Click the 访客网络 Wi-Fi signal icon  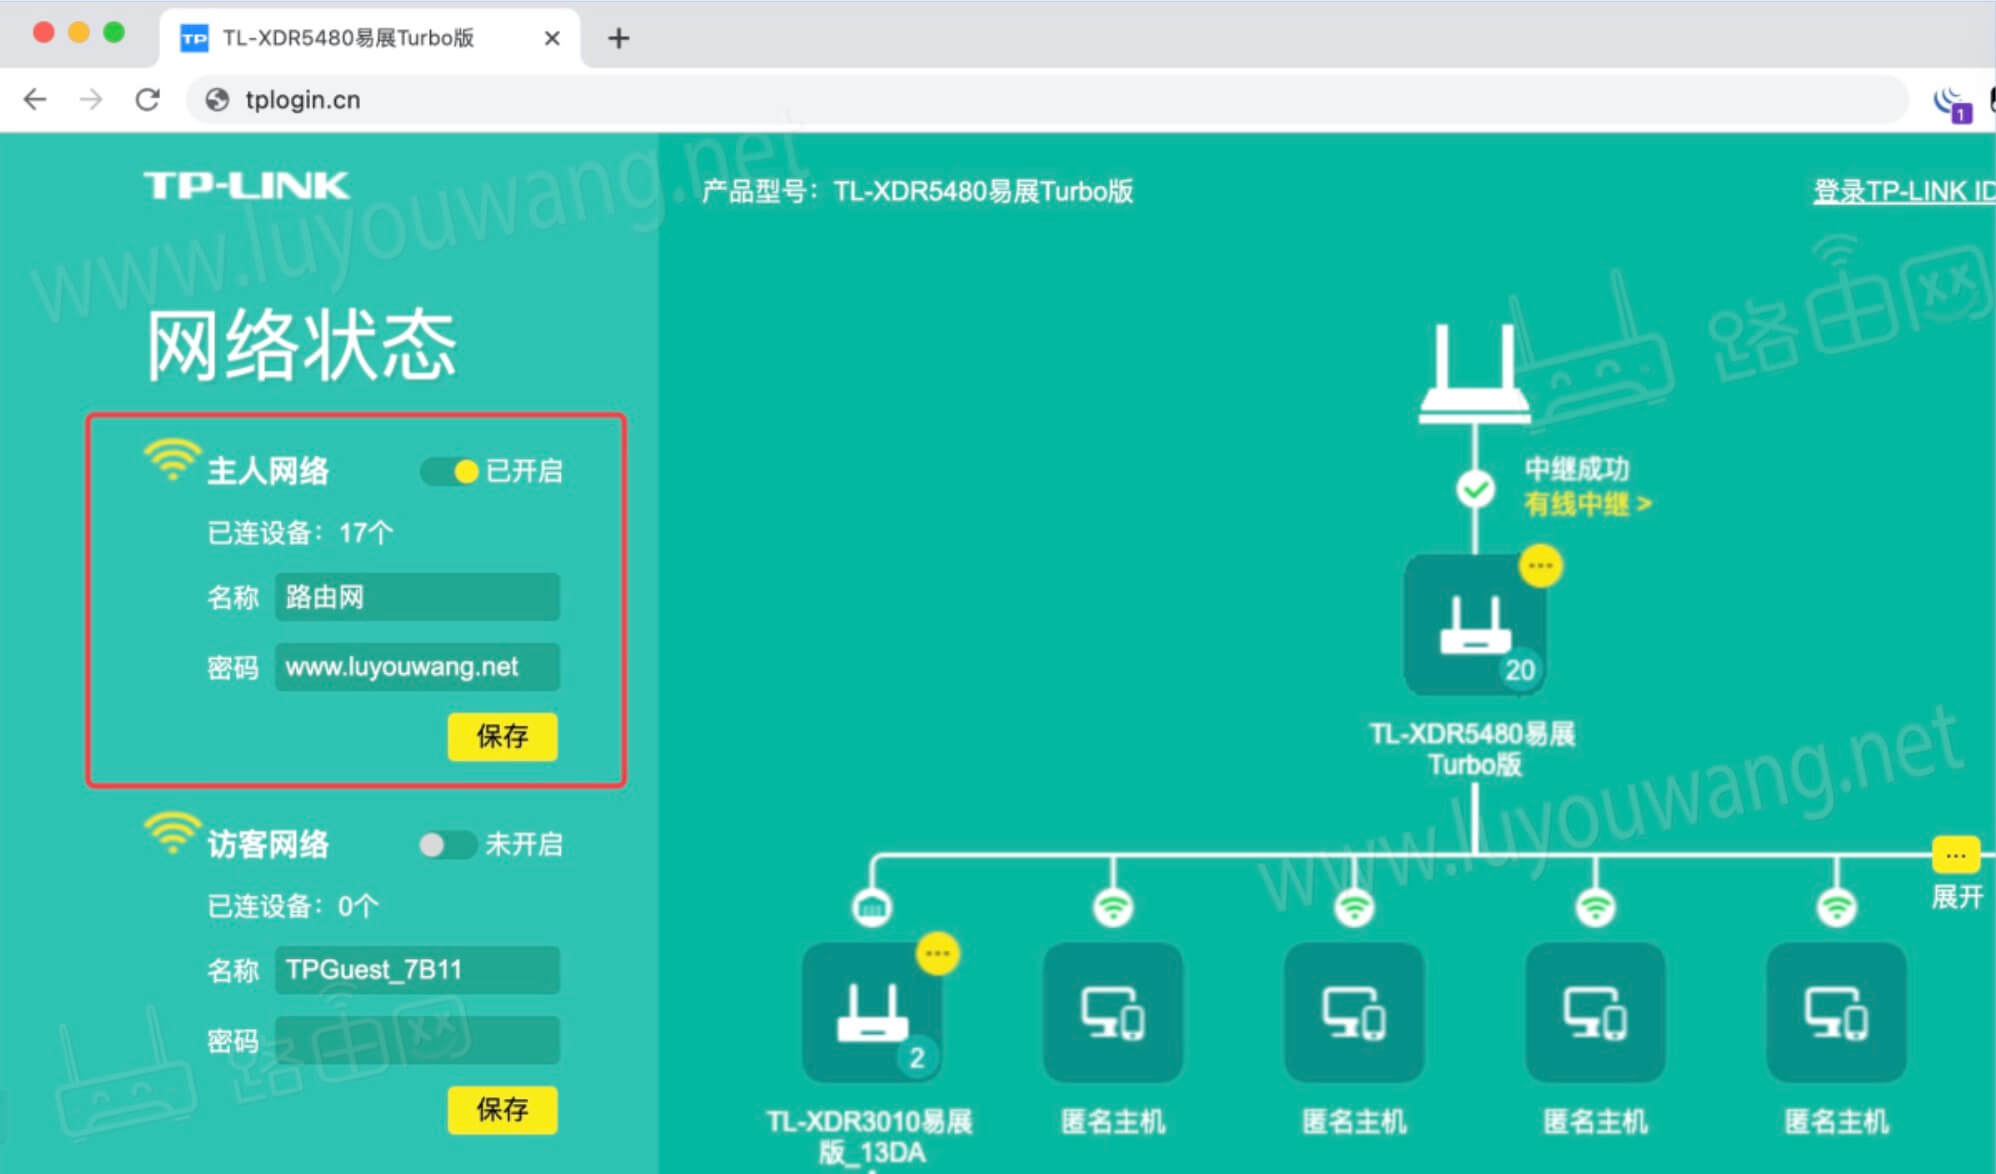point(170,836)
